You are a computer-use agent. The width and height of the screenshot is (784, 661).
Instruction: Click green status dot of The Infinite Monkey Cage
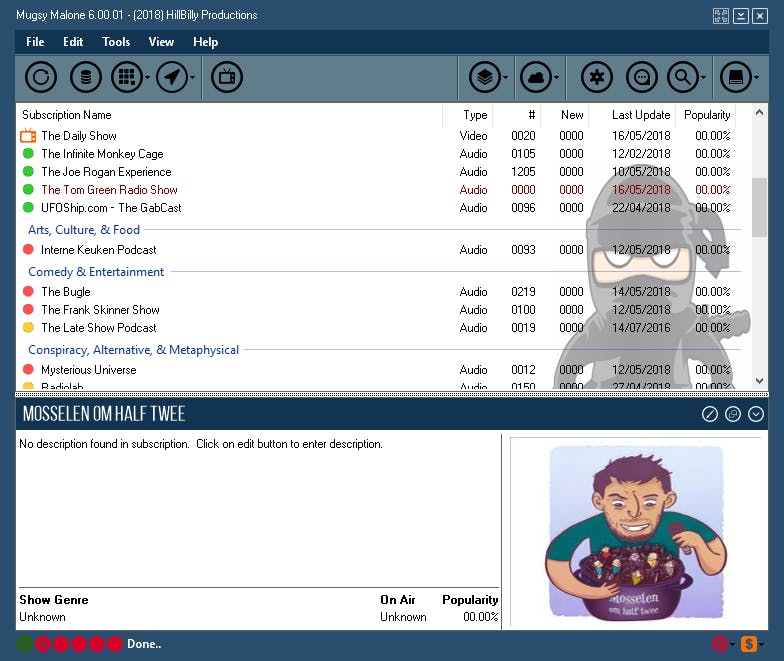click(28, 153)
